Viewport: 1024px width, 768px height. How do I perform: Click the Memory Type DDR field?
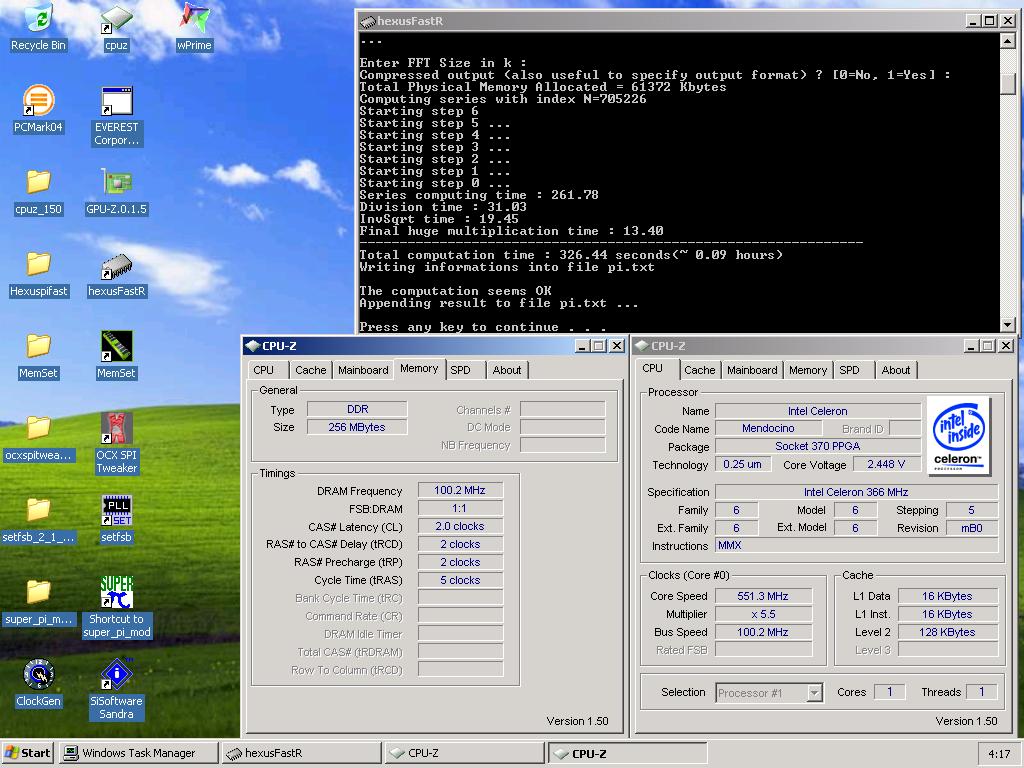357,409
